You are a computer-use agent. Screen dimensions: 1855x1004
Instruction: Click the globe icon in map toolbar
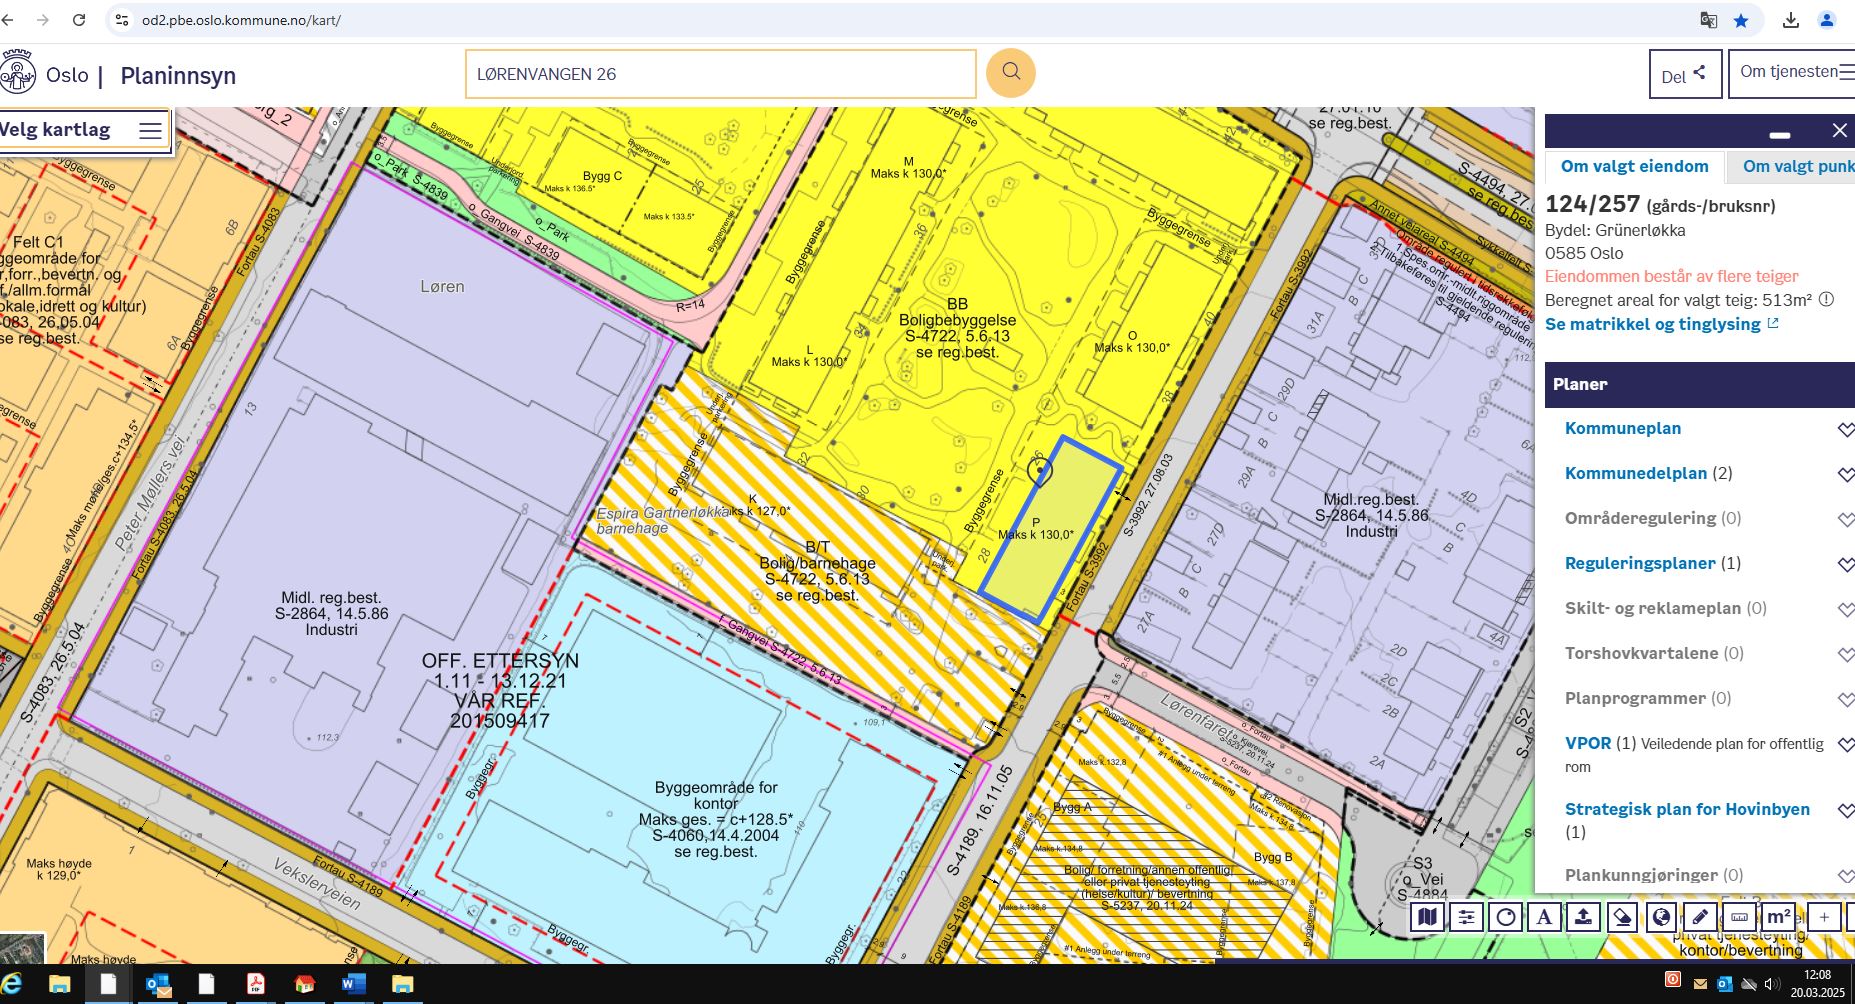1661,917
